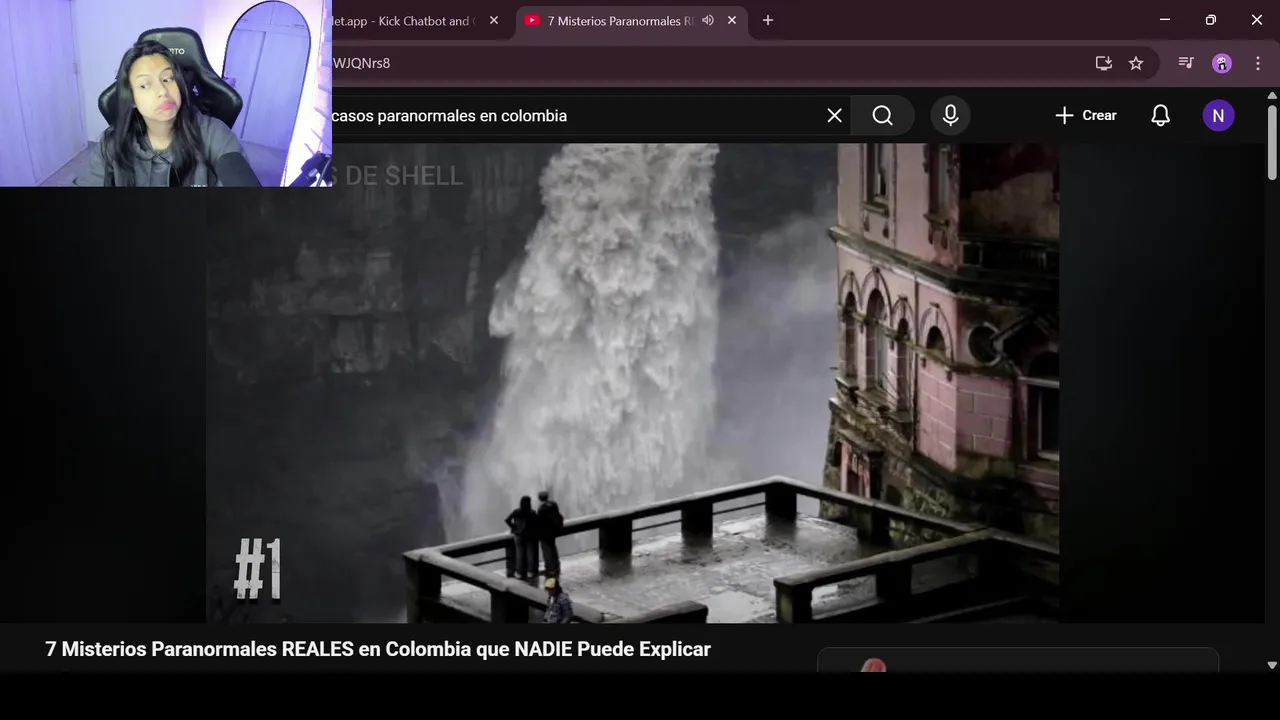Open the Chrome profile avatar
The image size is (1280, 720).
(x=1222, y=63)
